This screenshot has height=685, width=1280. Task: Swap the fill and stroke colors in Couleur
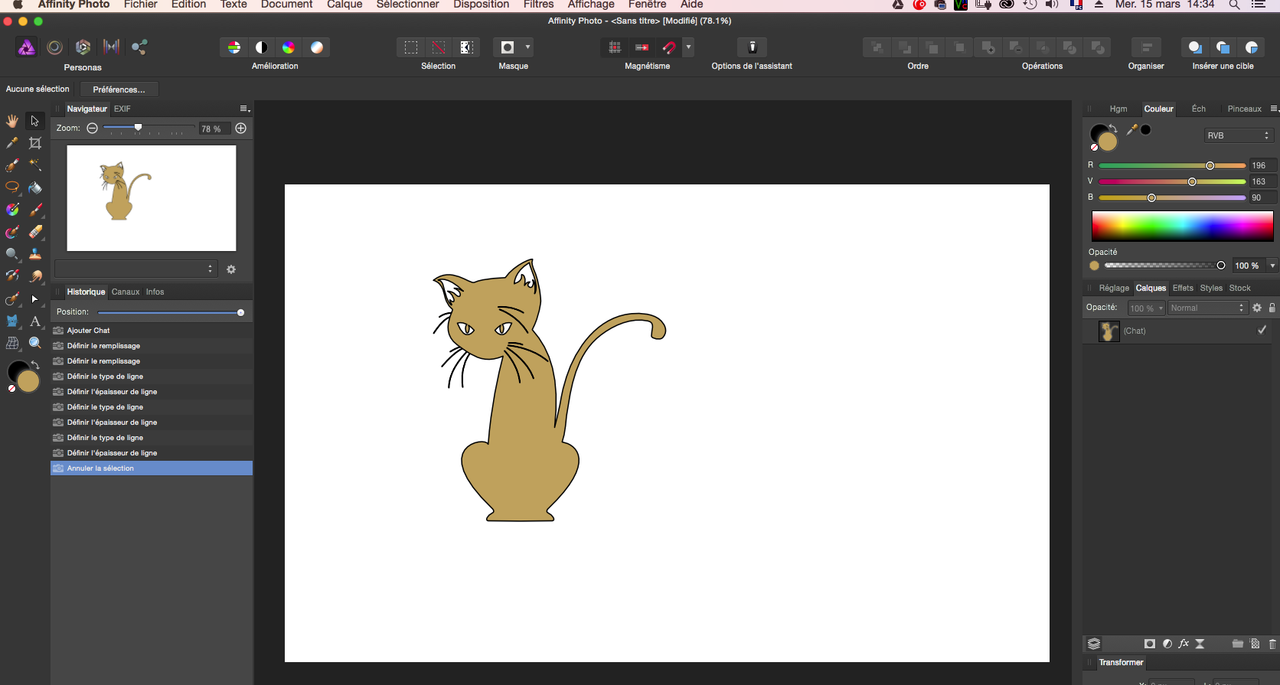point(1113,128)
